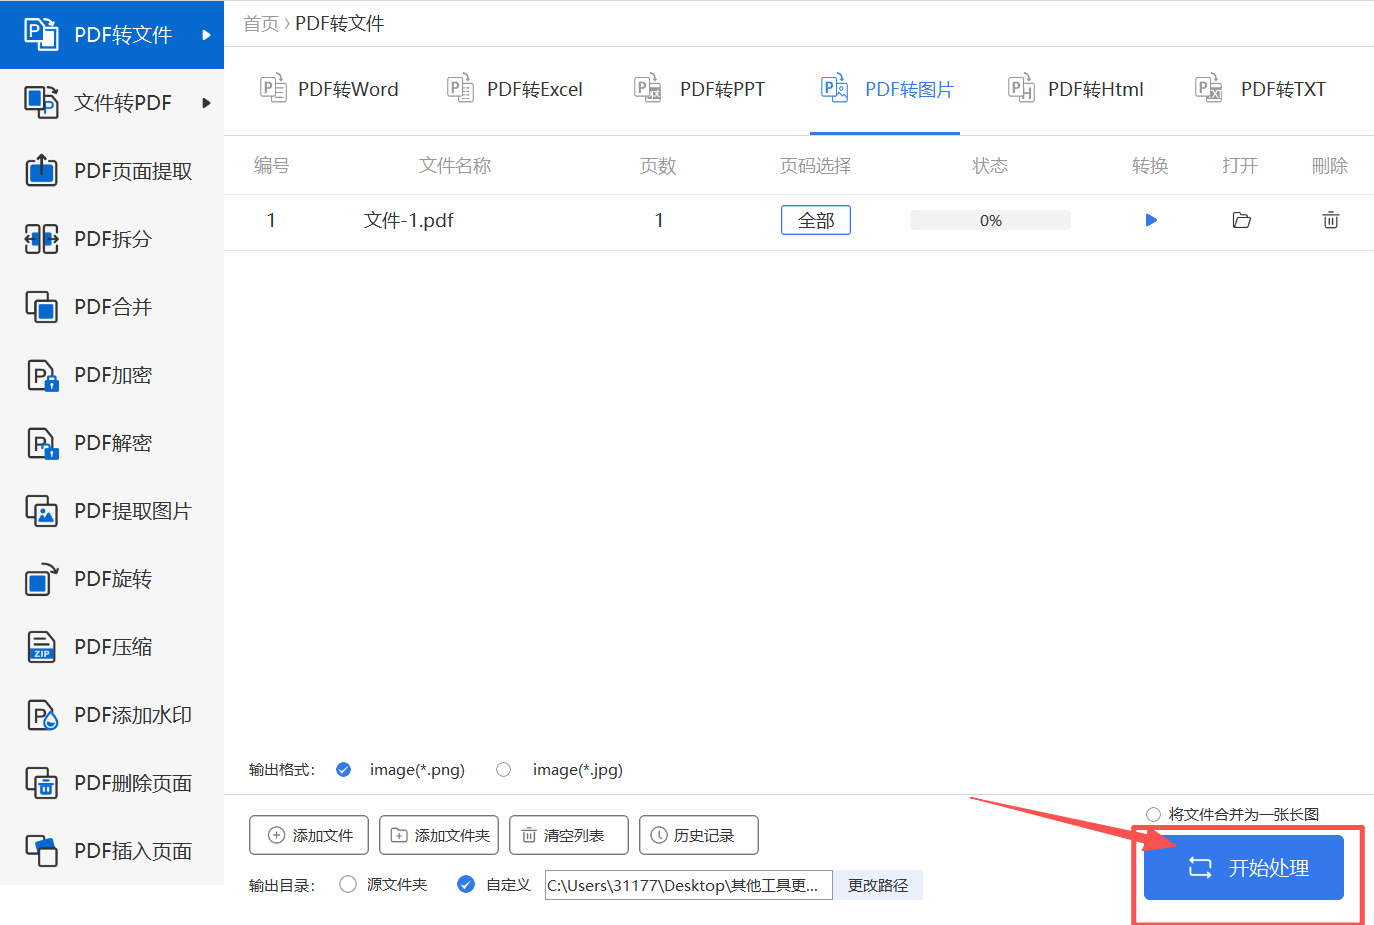Click the PDF转PPT tab icon
This screenshot has width=1374, height=925.
click(x=648, y=89)
